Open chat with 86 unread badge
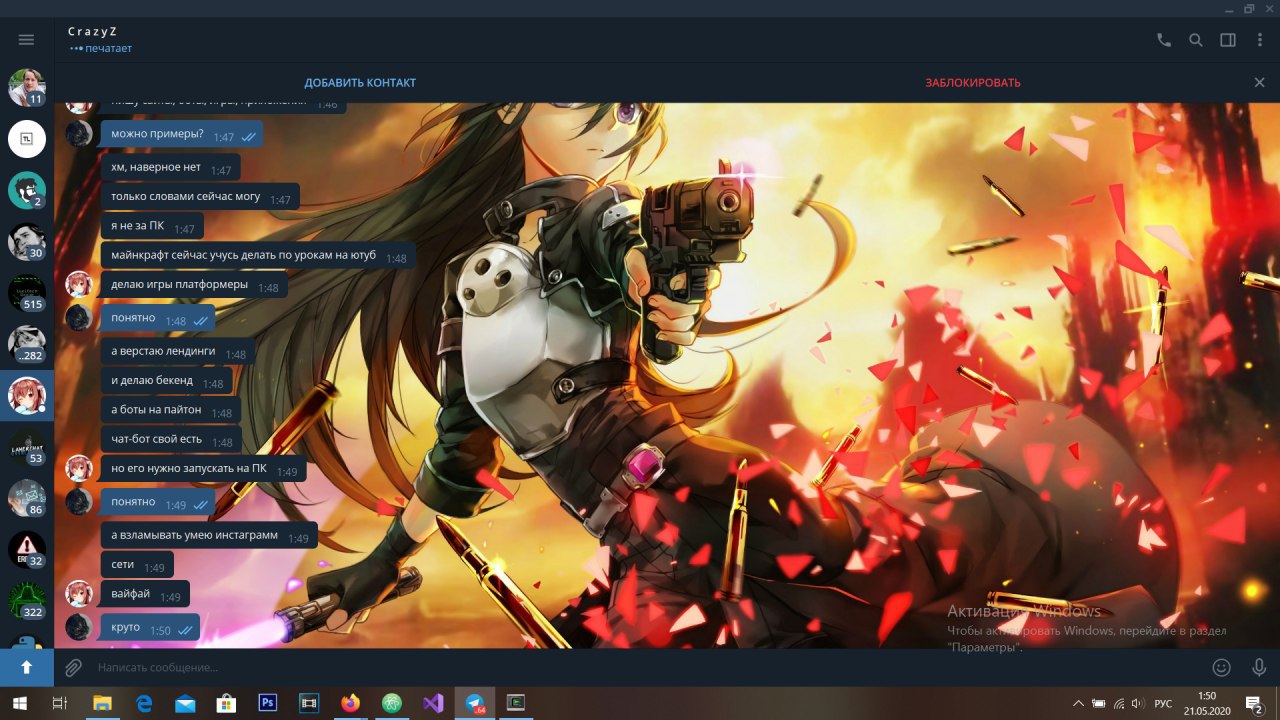The height and width of the screenshot is (720, 1280). coord(27,498)
